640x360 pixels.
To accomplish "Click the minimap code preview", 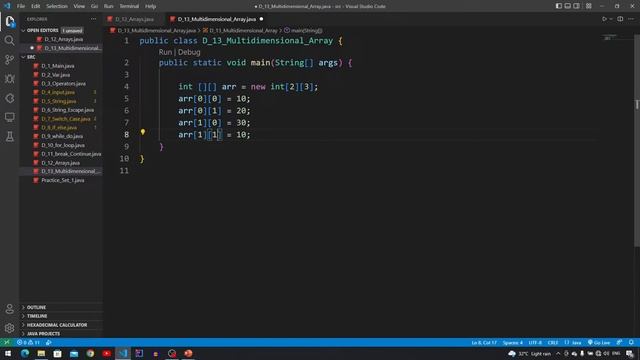I will coord(610,38).
